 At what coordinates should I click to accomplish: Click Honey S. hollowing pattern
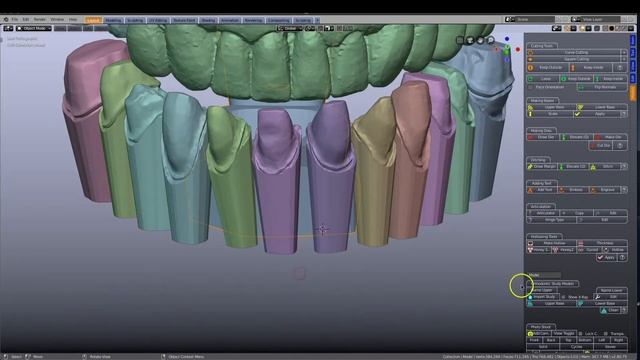(x=539, y=250)
